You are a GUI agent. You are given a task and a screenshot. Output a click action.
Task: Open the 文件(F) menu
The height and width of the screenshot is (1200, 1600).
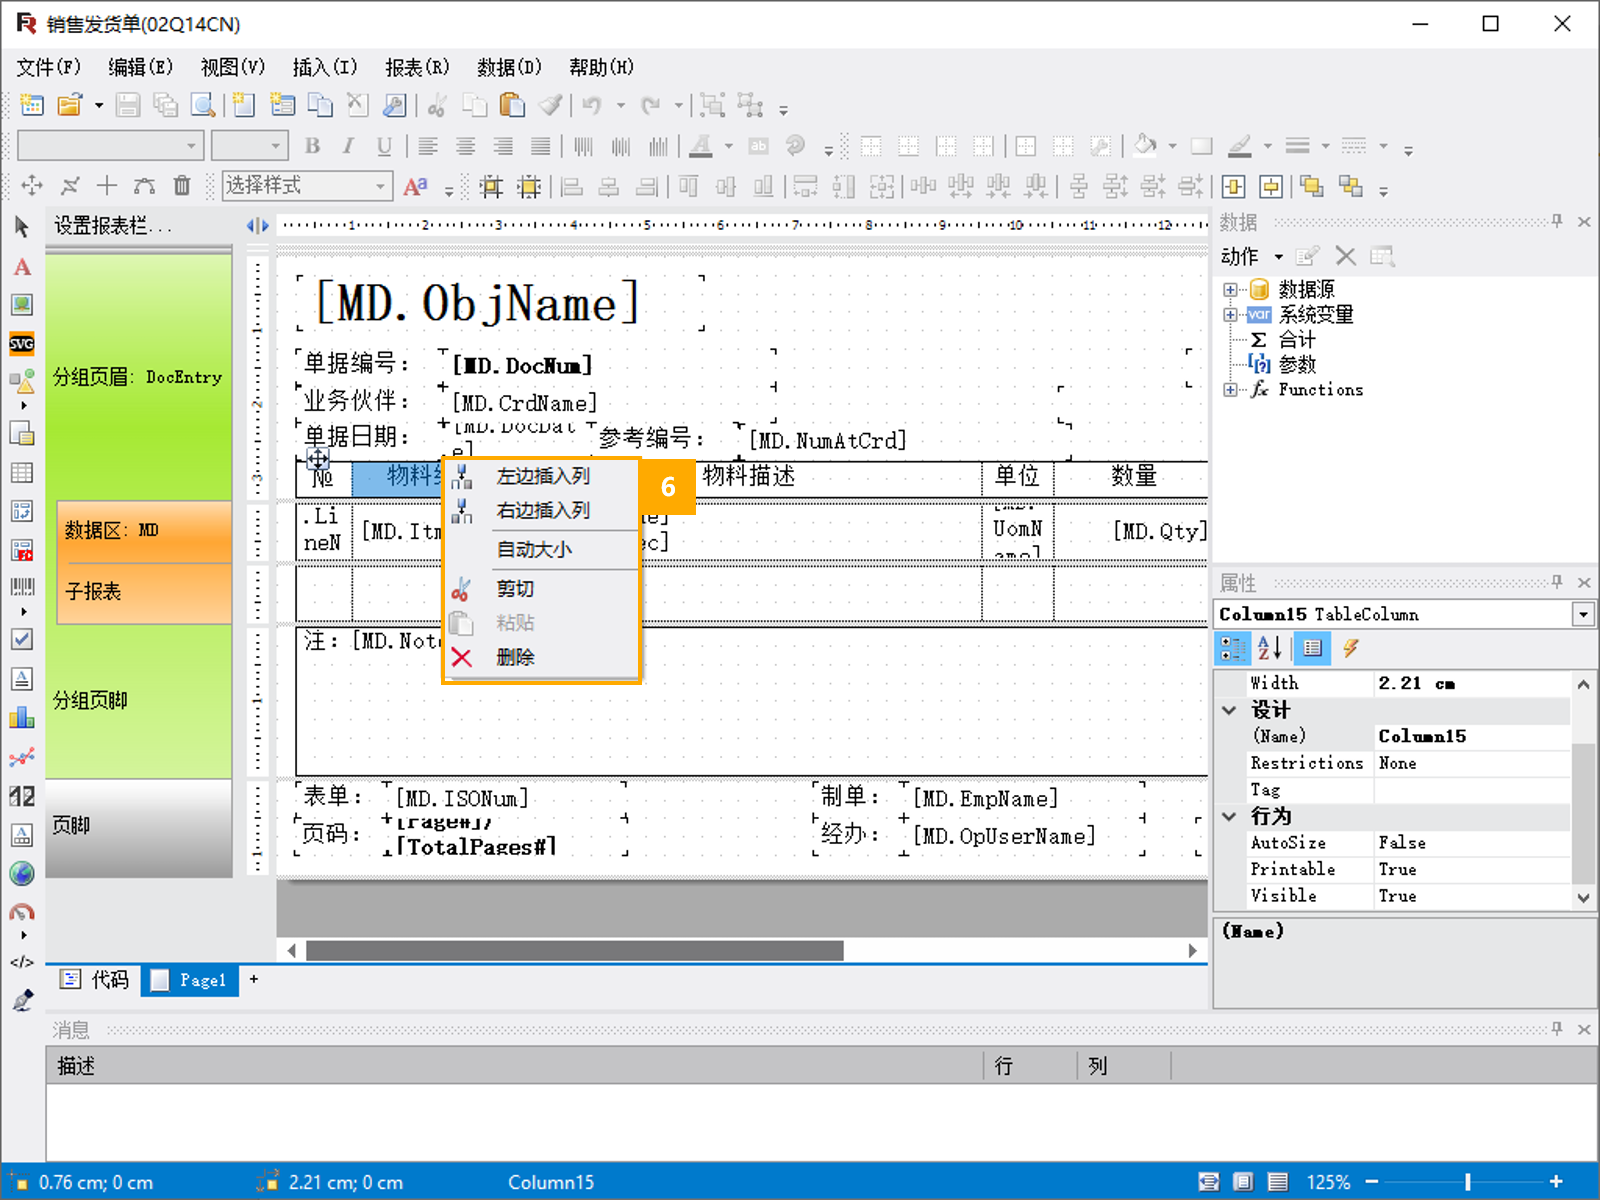point(48,67)
